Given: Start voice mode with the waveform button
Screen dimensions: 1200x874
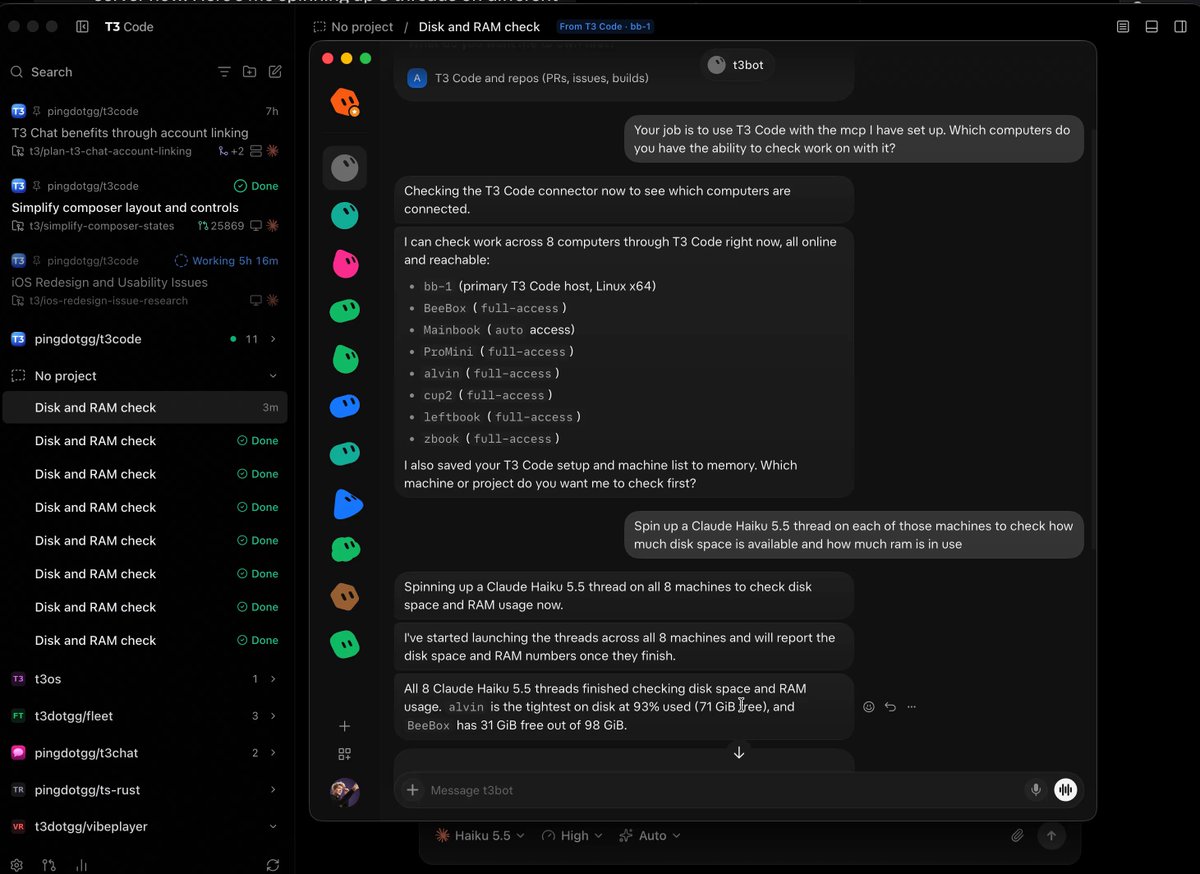Looking at the screenshot, I should point(1066,790).
